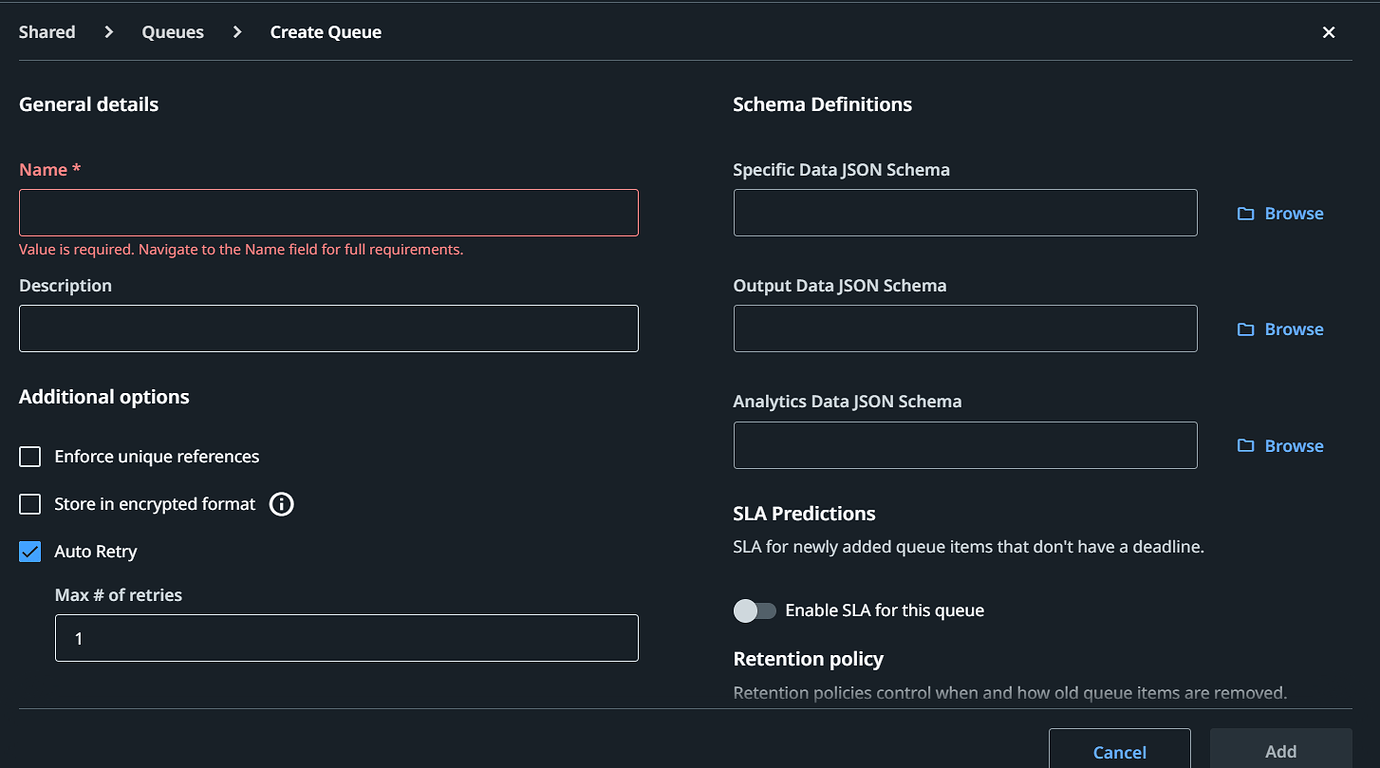1380x768 pixels.
Task: Click chevron between Shared and Queues
Action: (109, 32)
